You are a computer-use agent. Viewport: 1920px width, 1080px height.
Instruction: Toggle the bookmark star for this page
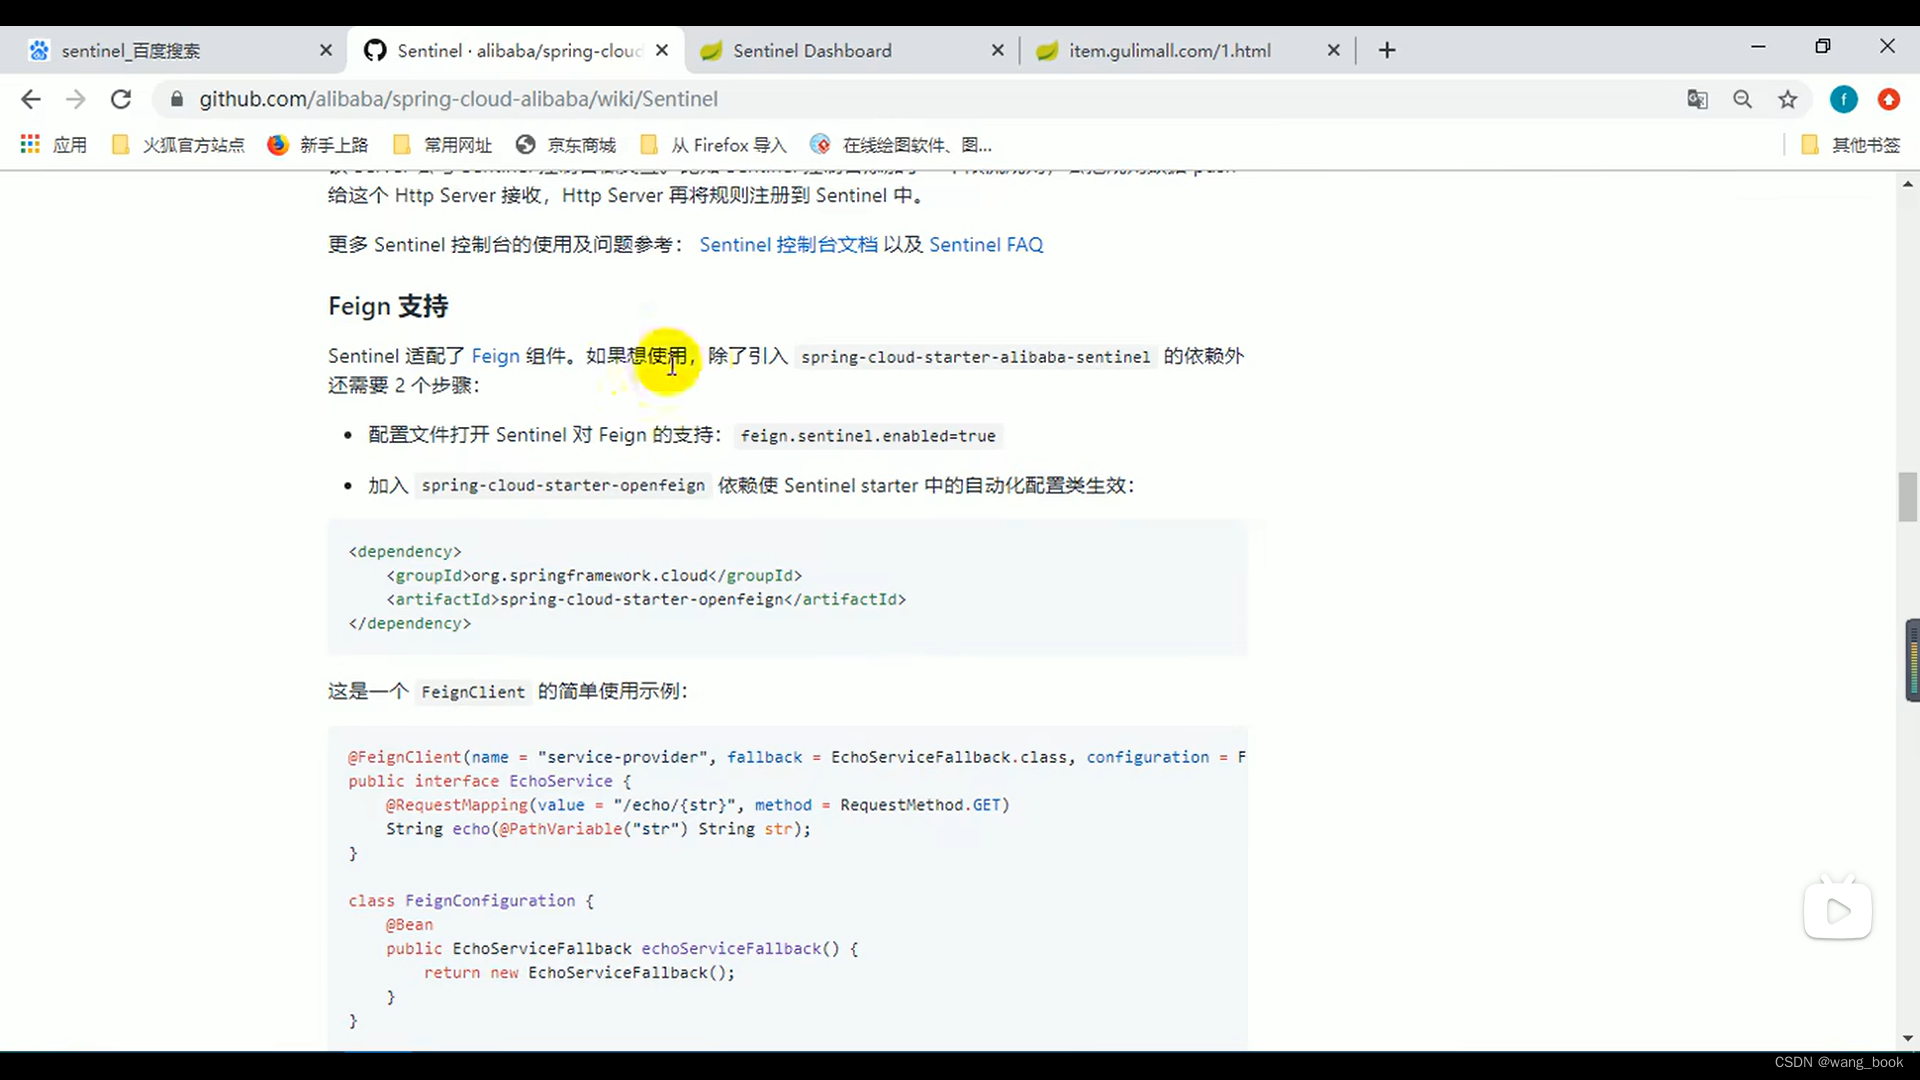point(1788,99)
